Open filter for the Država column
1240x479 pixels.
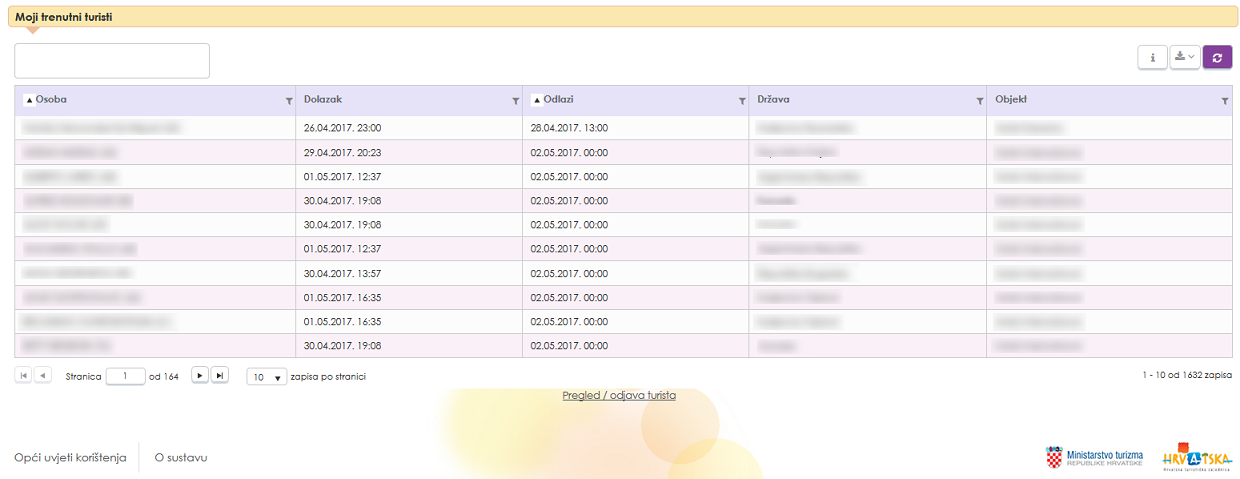[979, 101]
